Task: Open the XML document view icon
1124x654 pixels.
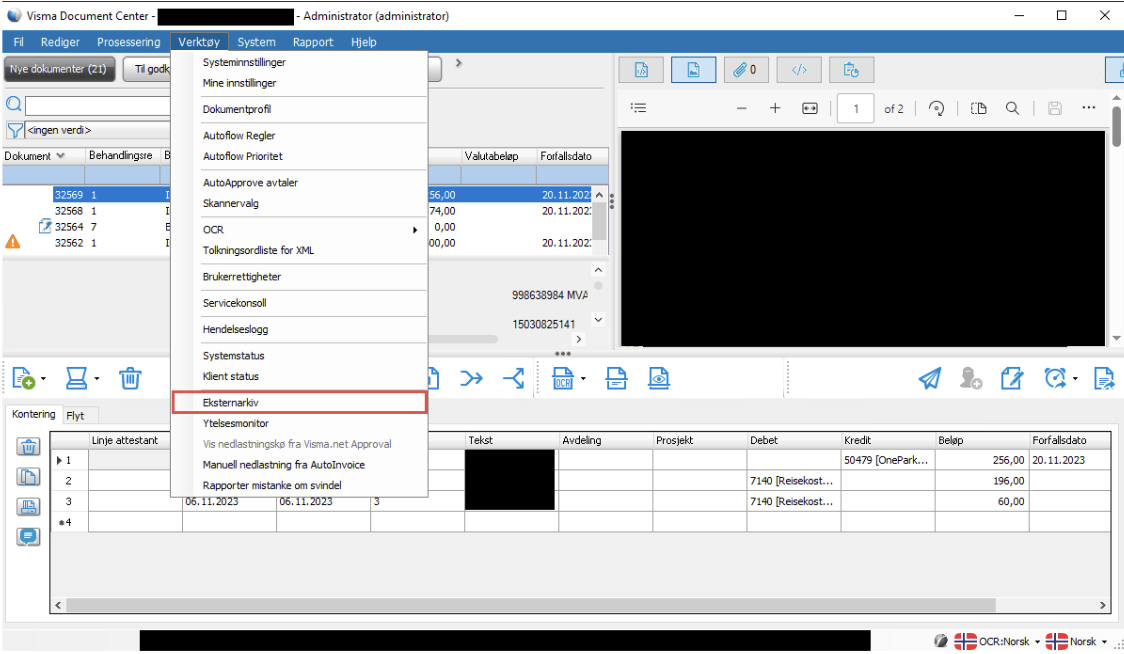Action: pos(641,70)
